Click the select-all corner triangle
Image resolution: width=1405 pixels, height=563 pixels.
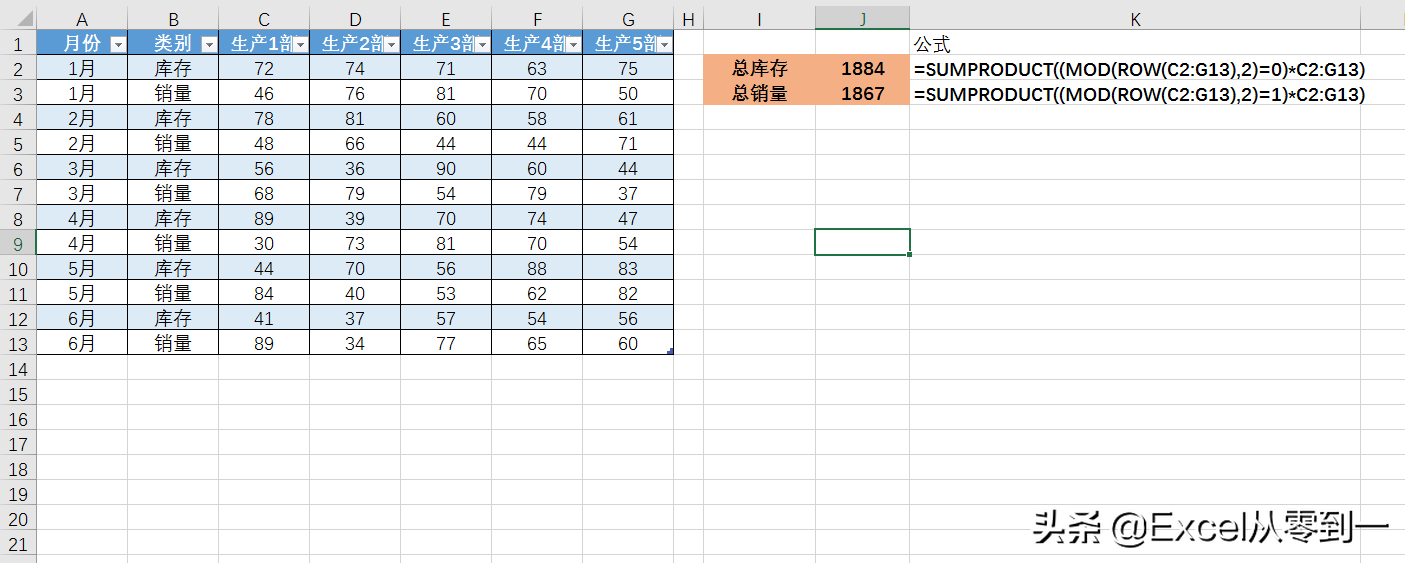point(24,20)
